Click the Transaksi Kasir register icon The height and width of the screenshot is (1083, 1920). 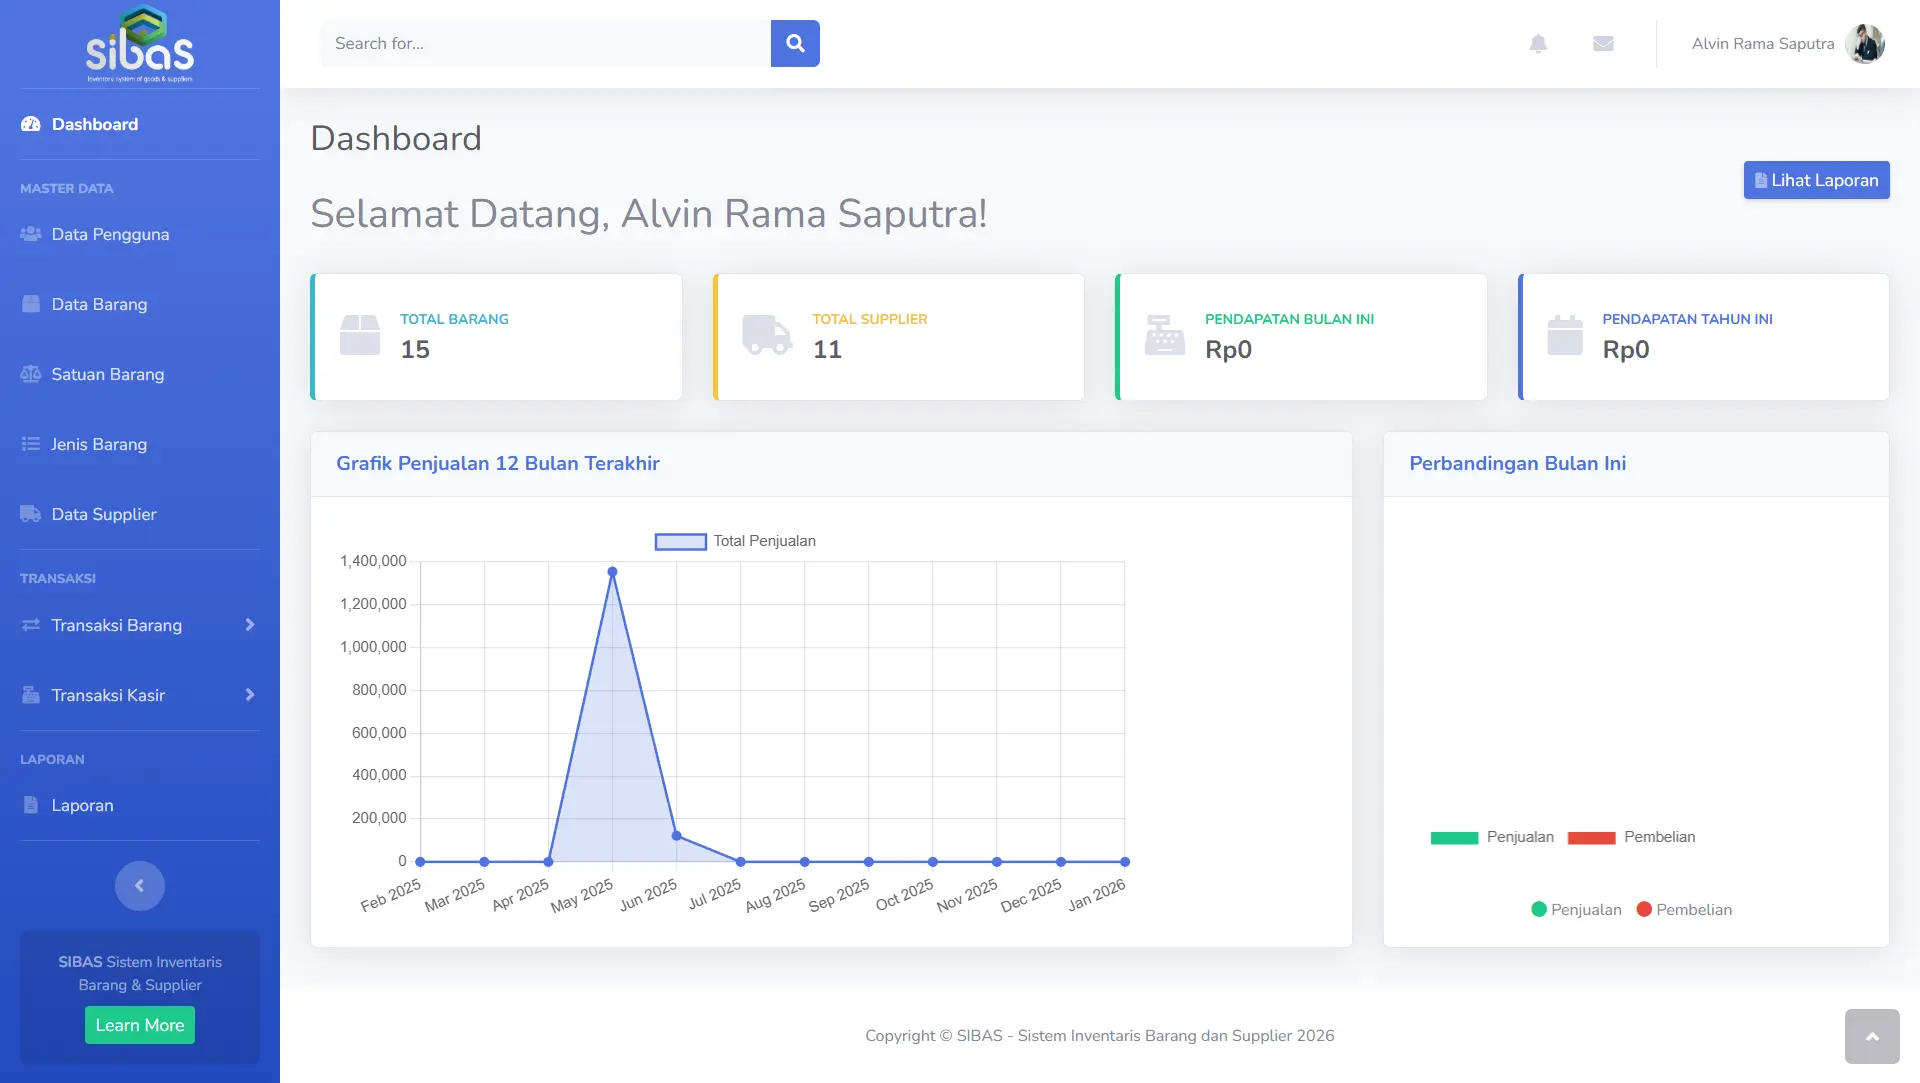(31, 695)
